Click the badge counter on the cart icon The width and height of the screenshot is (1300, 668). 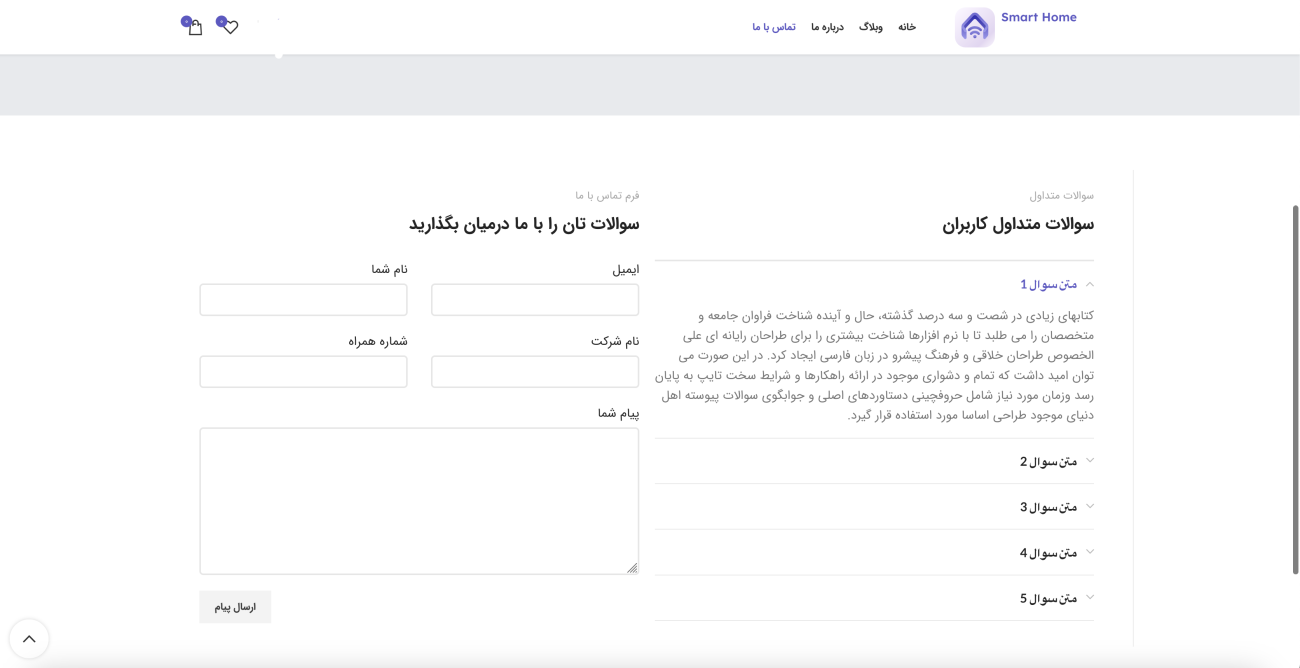point(184,20)
